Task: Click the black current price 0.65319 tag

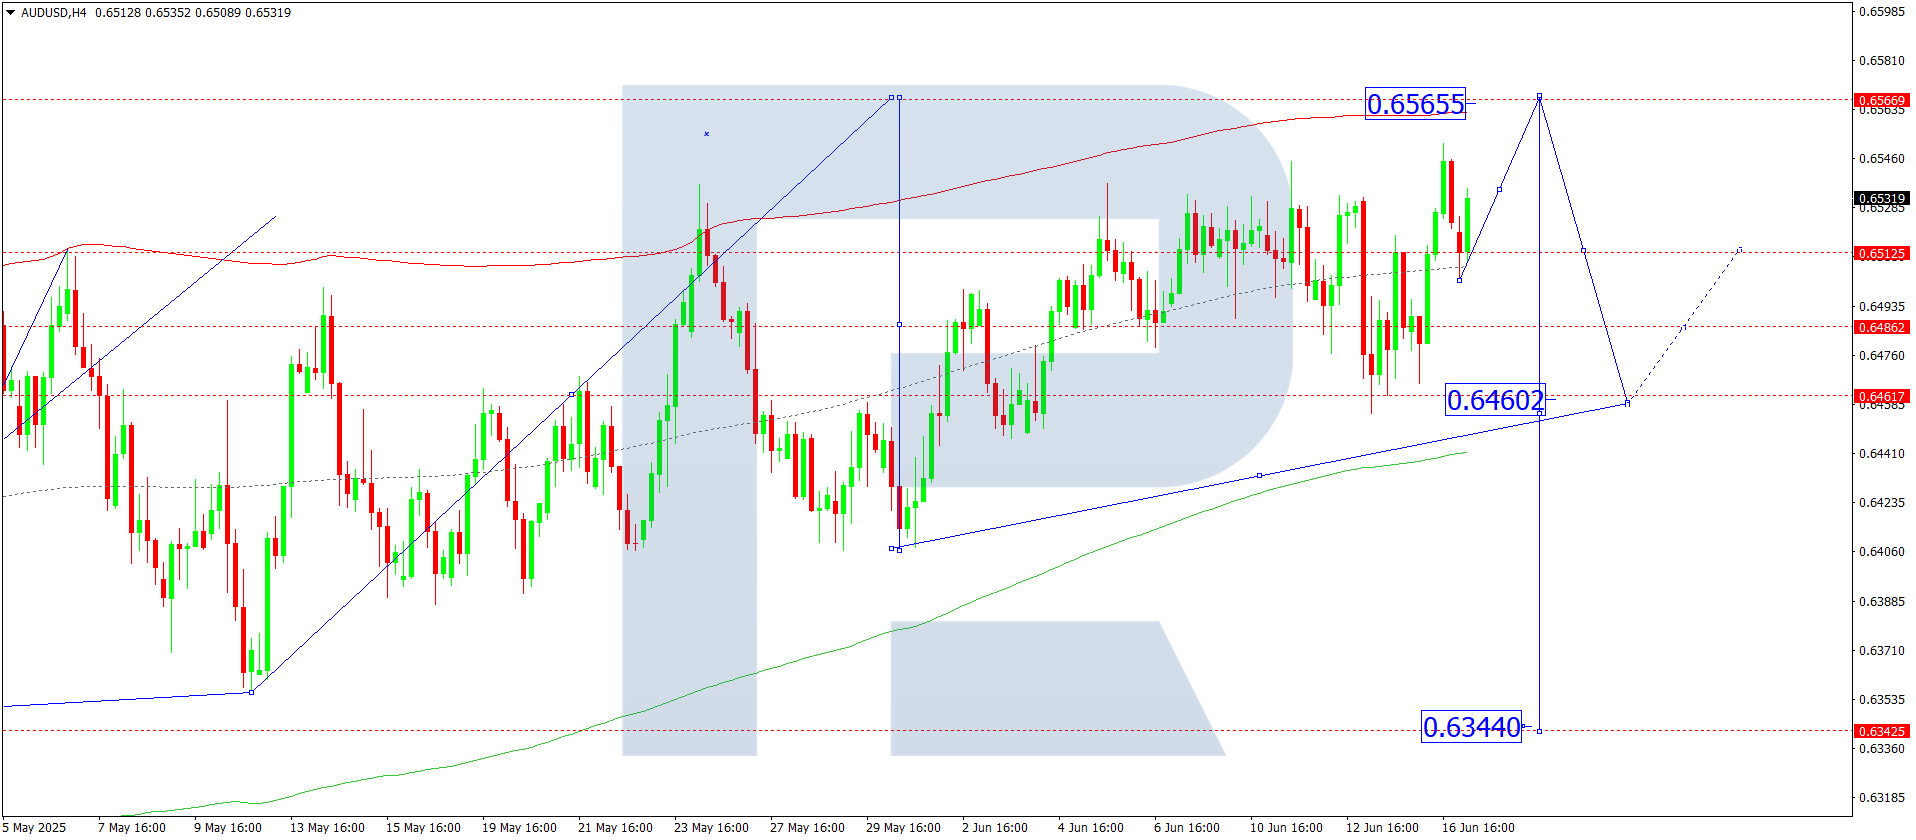Action: point(1881,199)
